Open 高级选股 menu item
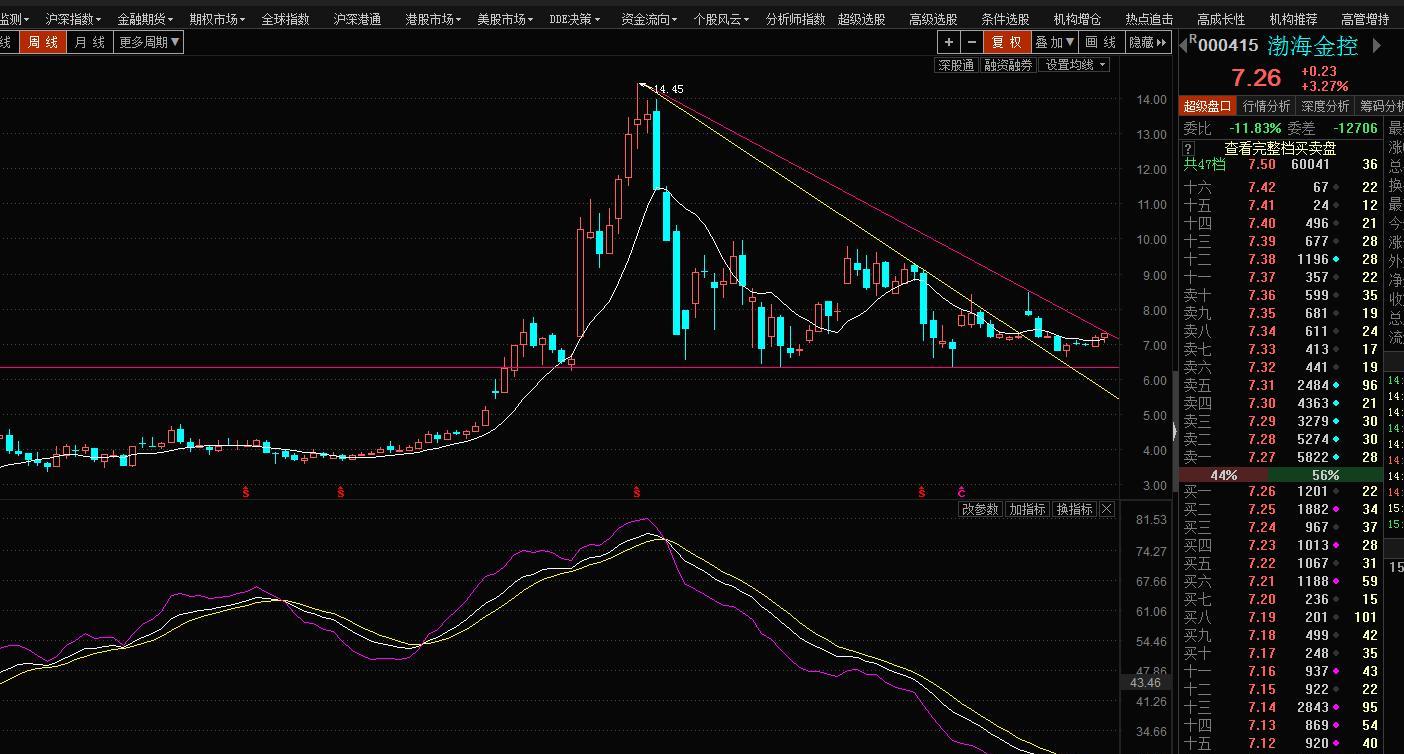This screenshot has width=1404, height=754. click(x=933, y=19)
